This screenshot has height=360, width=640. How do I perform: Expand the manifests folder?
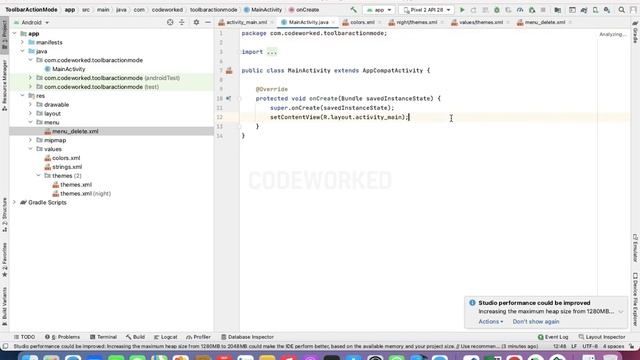22,42
